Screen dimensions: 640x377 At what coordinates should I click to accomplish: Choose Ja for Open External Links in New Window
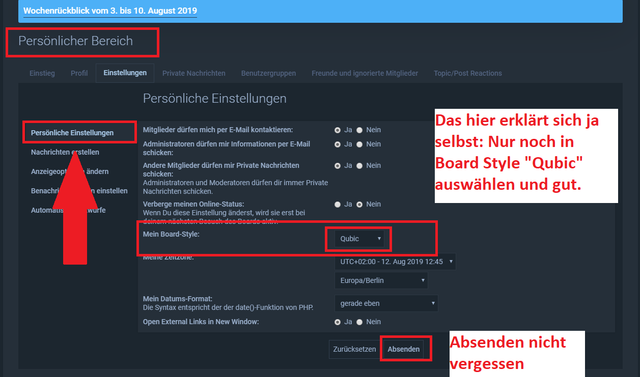pyautogui.click(x=338, y=322)
